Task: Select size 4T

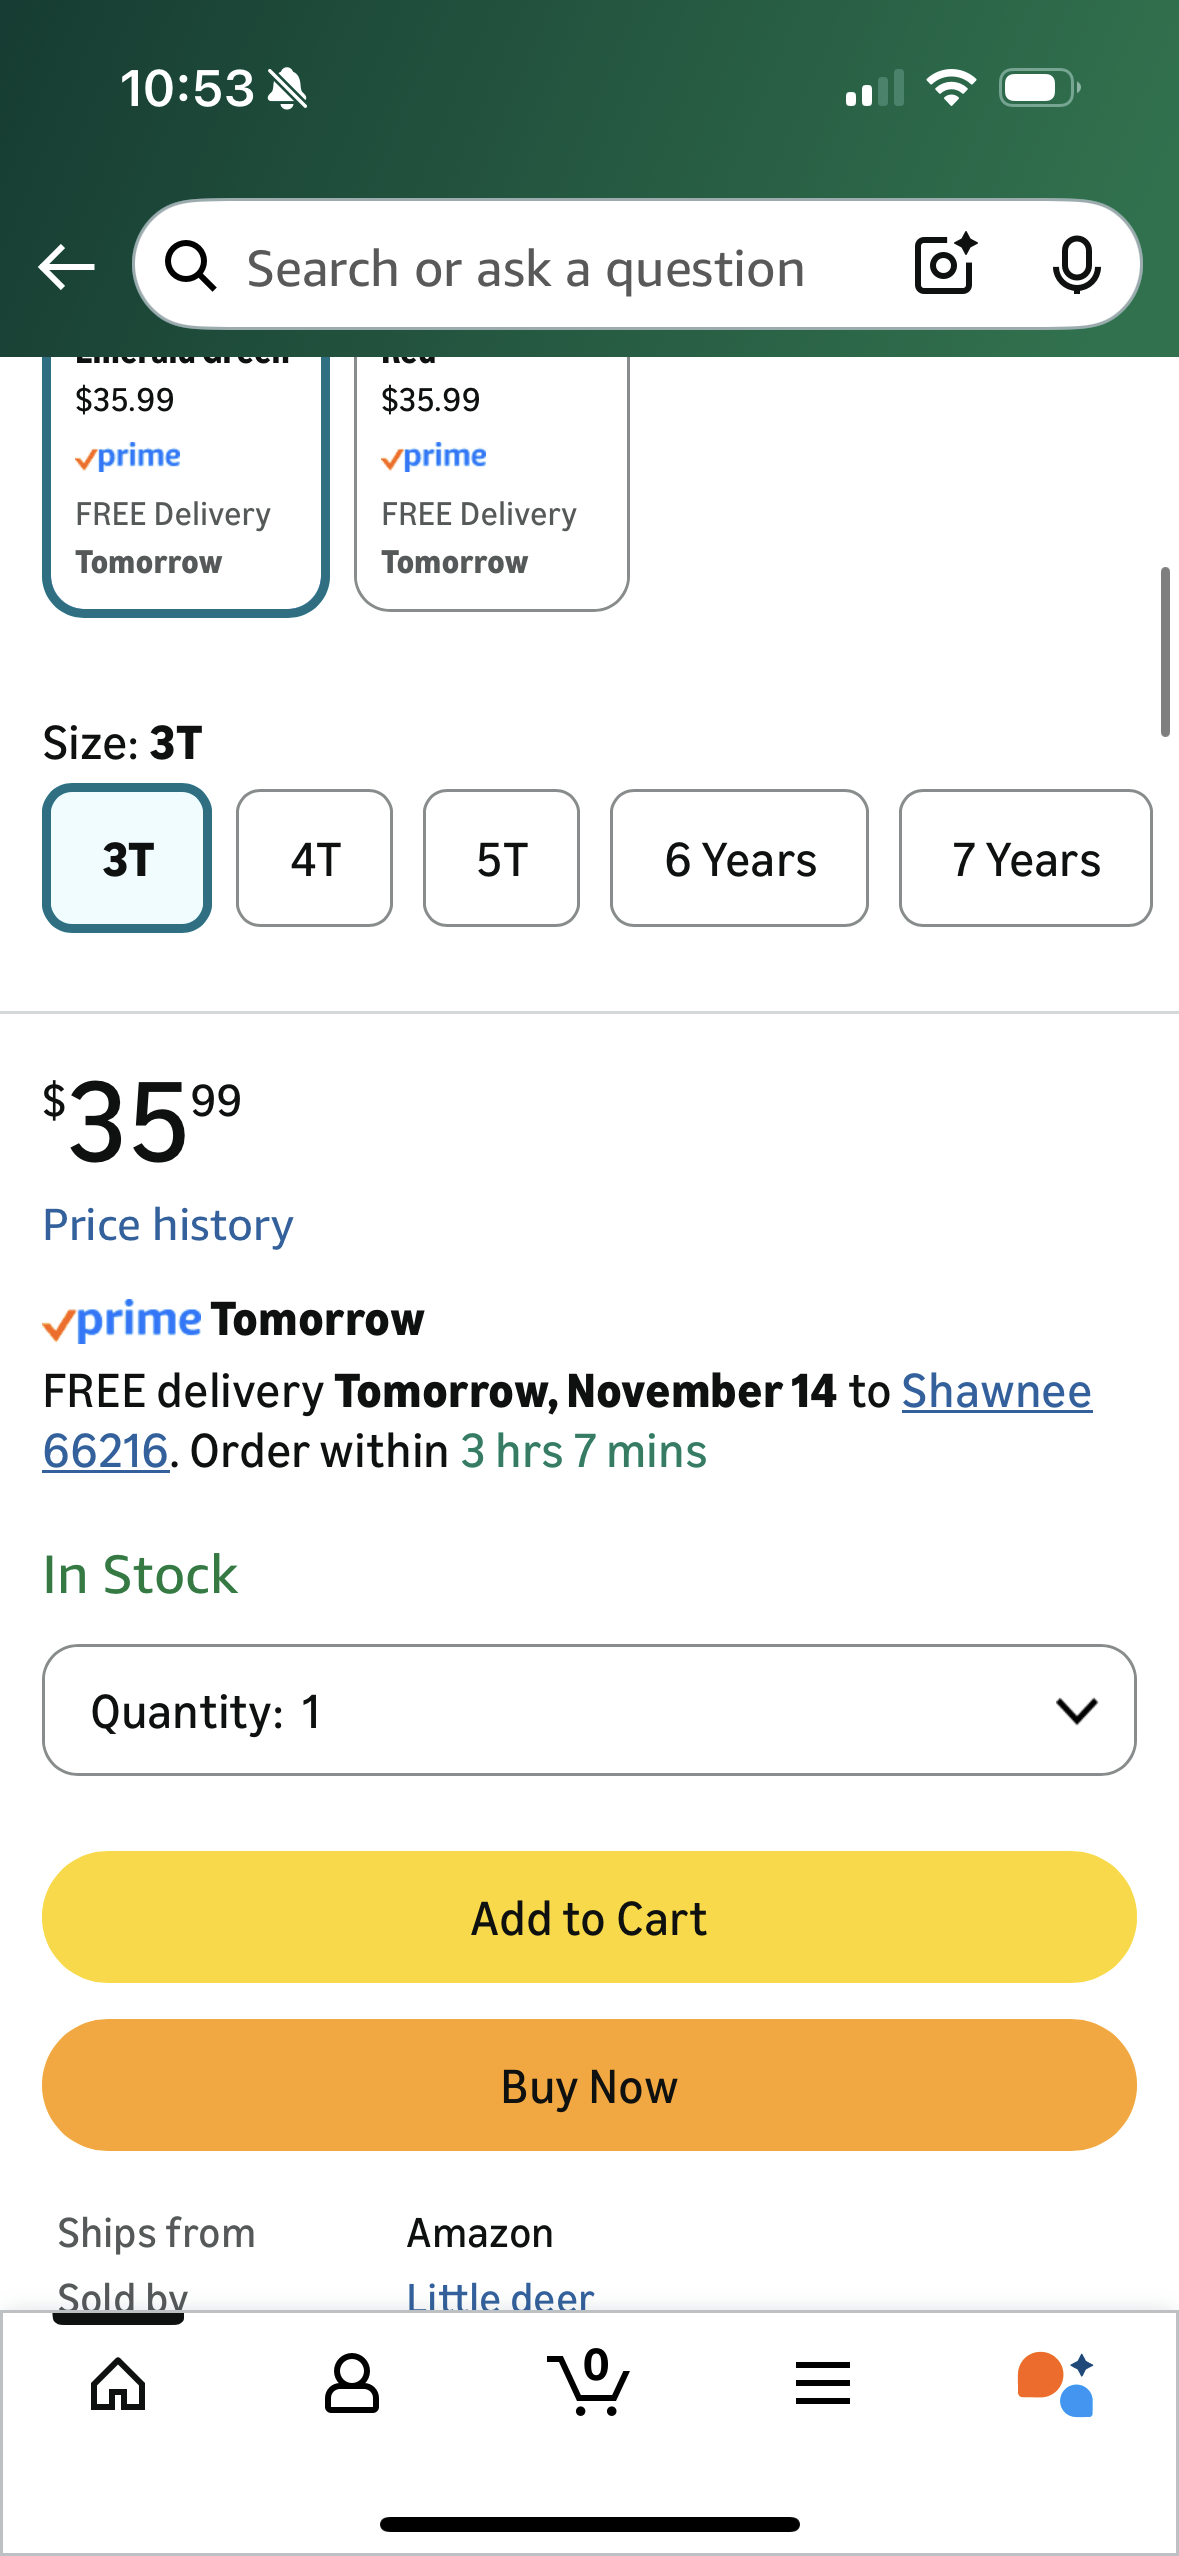Action: pyautogui.click(x=314, y=859)
